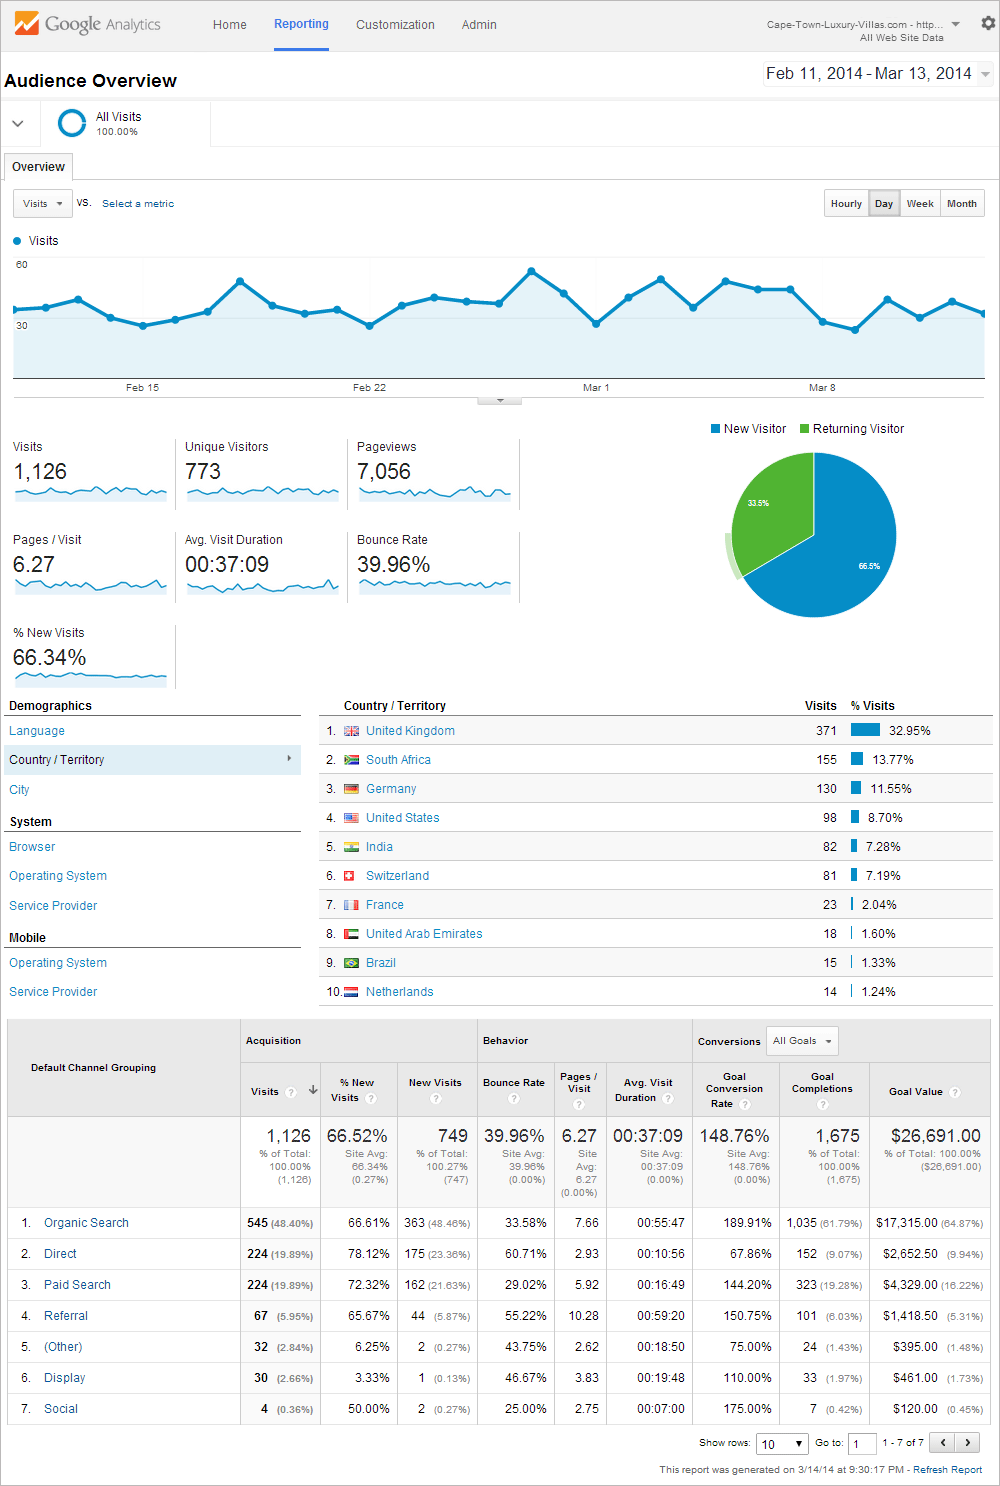
Task: Click the Netherlands flag icon
Action: 351,992
